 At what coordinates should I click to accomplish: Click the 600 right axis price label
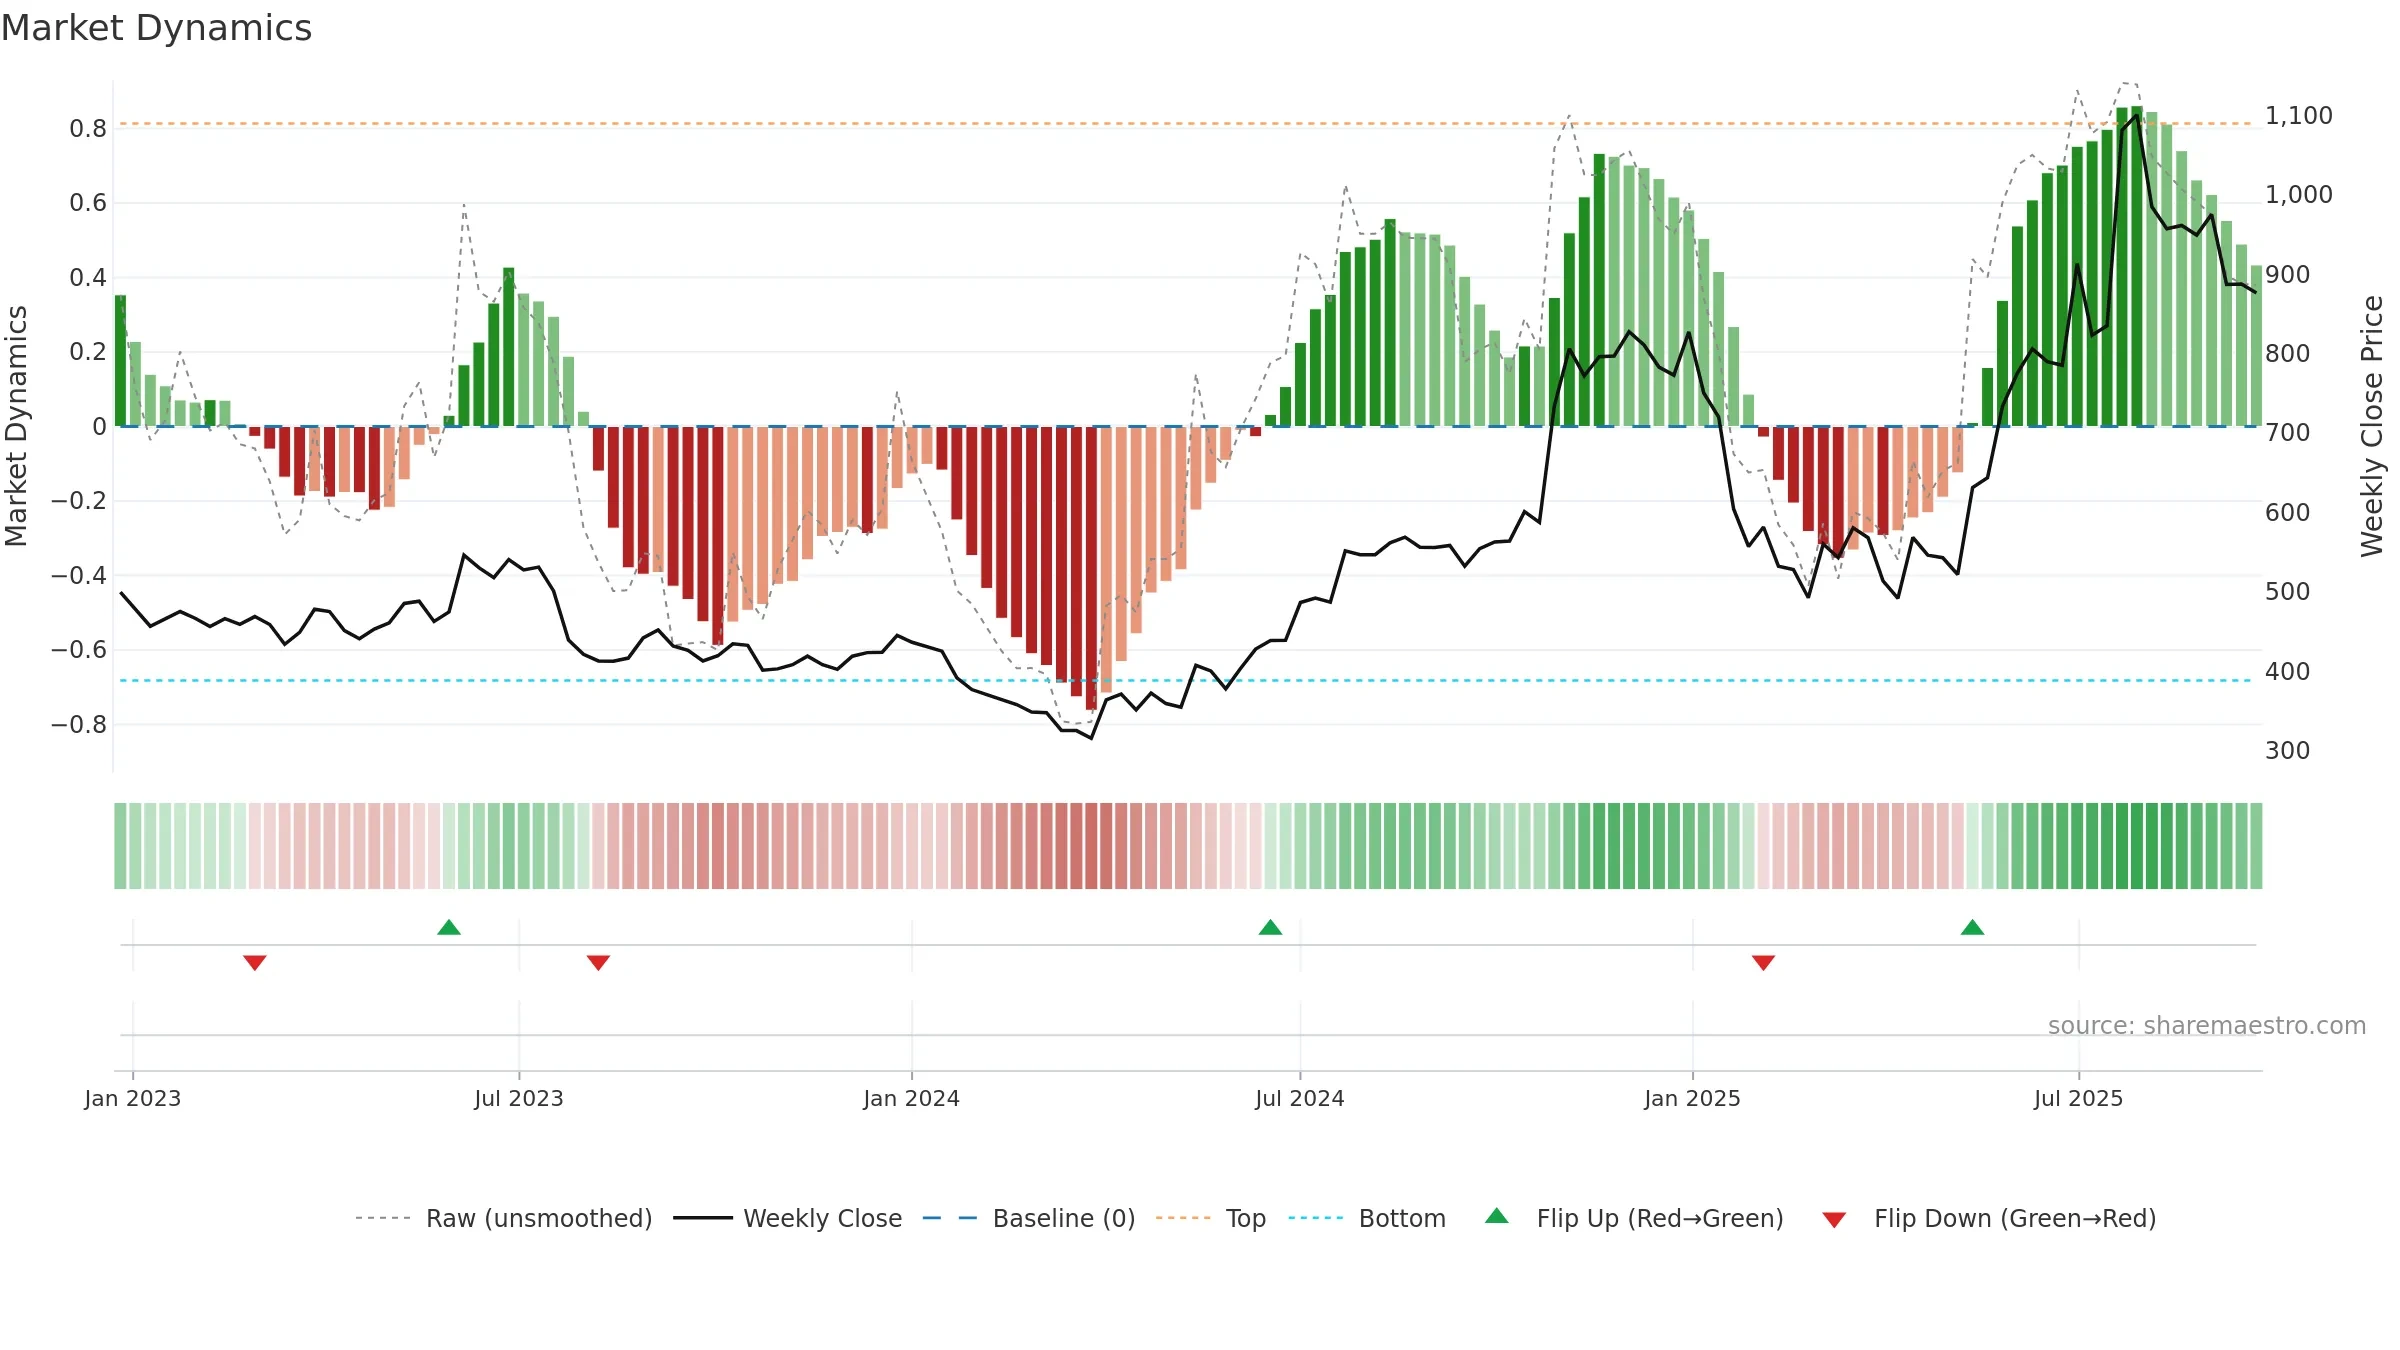point(2288,512)
